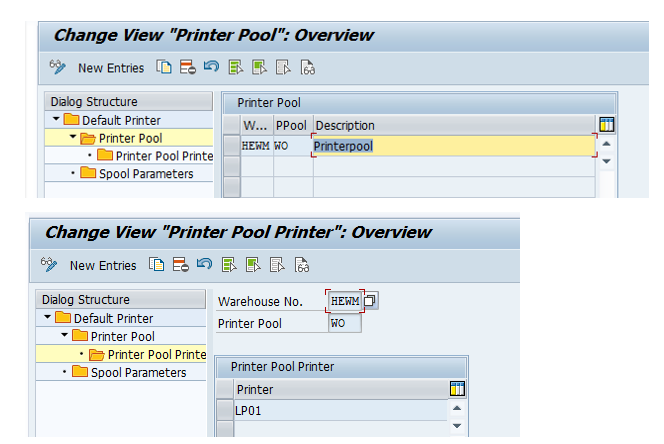
Task: Click the HEWM warehouse cell in Printer Pool table
Action: pos(257,146)
